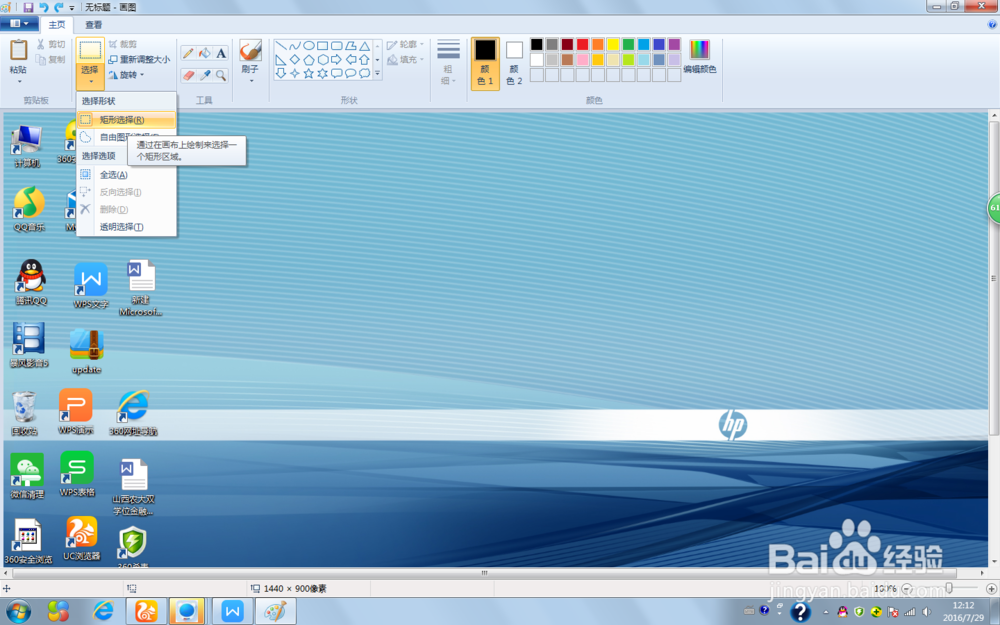Open Internet Explorer in the taskbar
This screenshot has height=625, width=1000.
(x=103, y=612)
